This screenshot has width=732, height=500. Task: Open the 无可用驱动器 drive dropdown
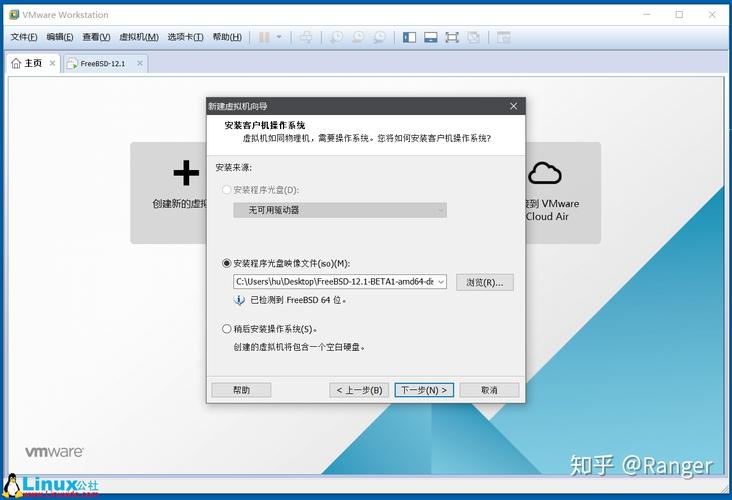pos(340,210)
